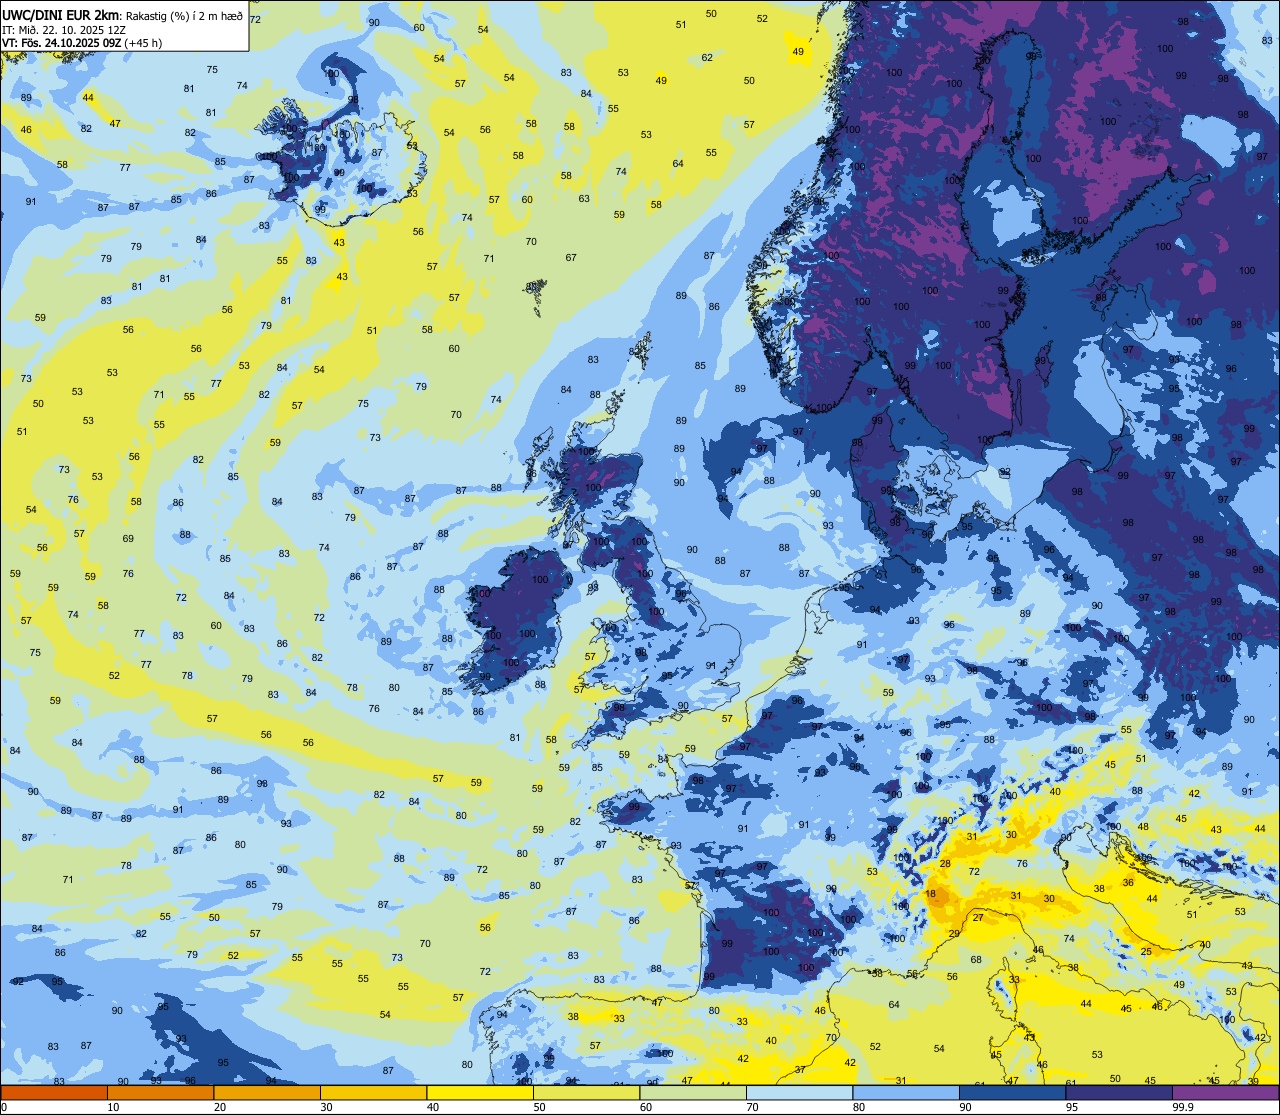Click the 80–90 medium blue legend segment
Screen dimensions: 1280x1115
(x=906, y=1092)
